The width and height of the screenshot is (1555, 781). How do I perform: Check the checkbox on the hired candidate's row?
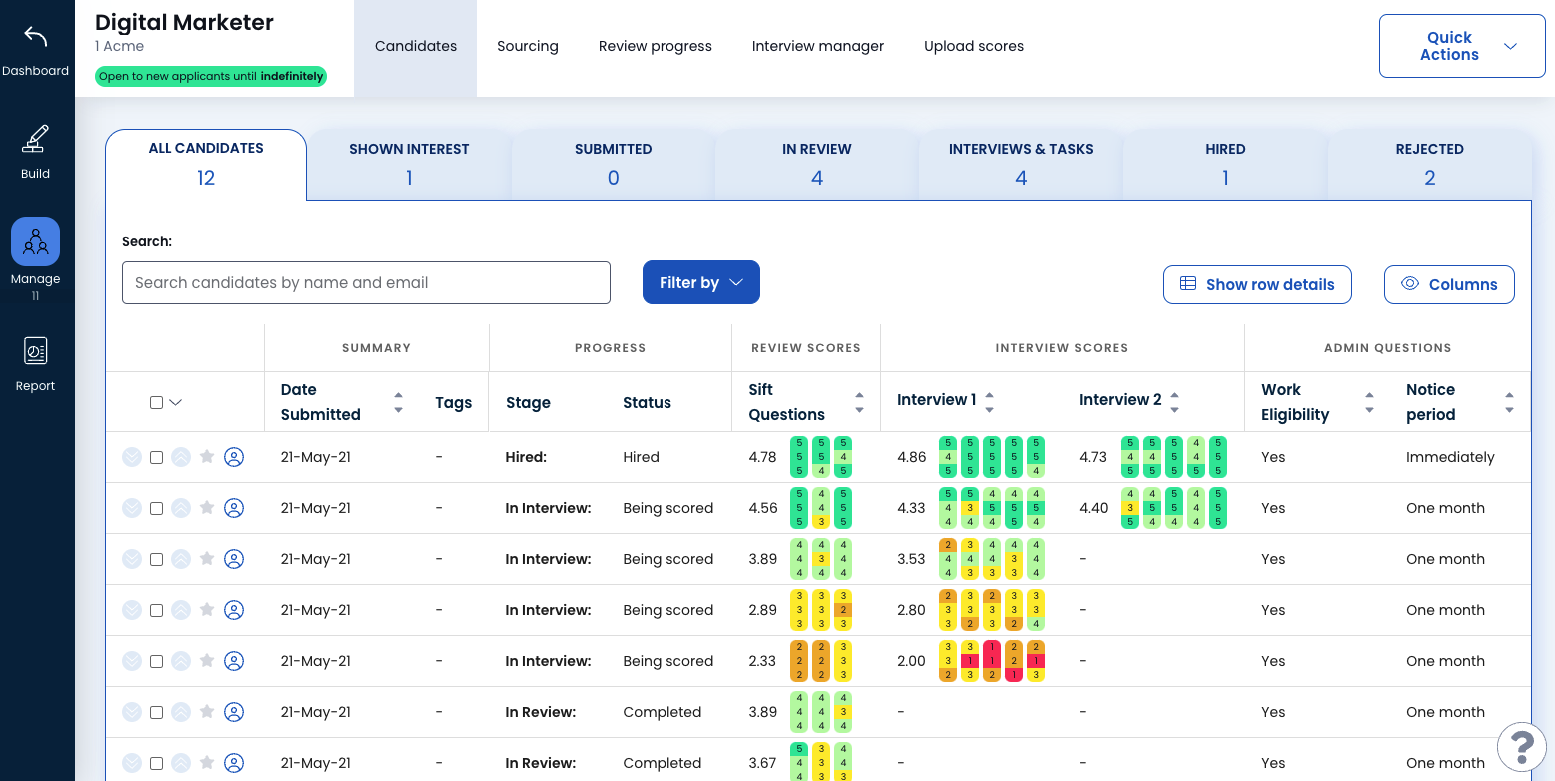coord(156,457)
